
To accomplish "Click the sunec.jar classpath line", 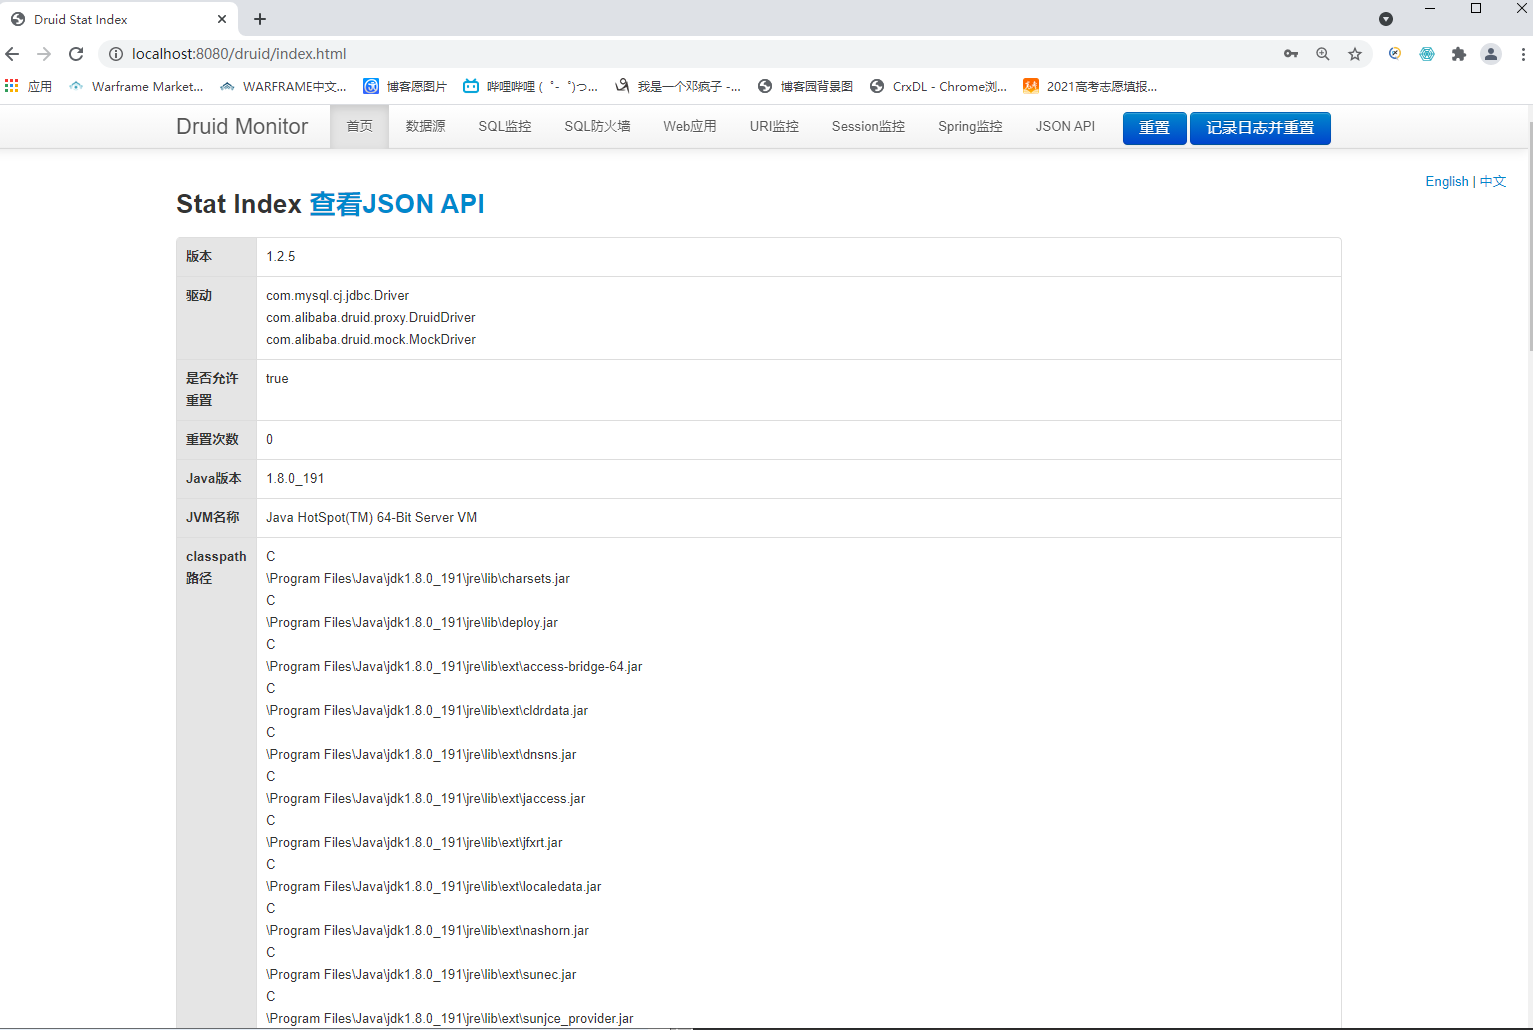I will click(x=421, y=975).
